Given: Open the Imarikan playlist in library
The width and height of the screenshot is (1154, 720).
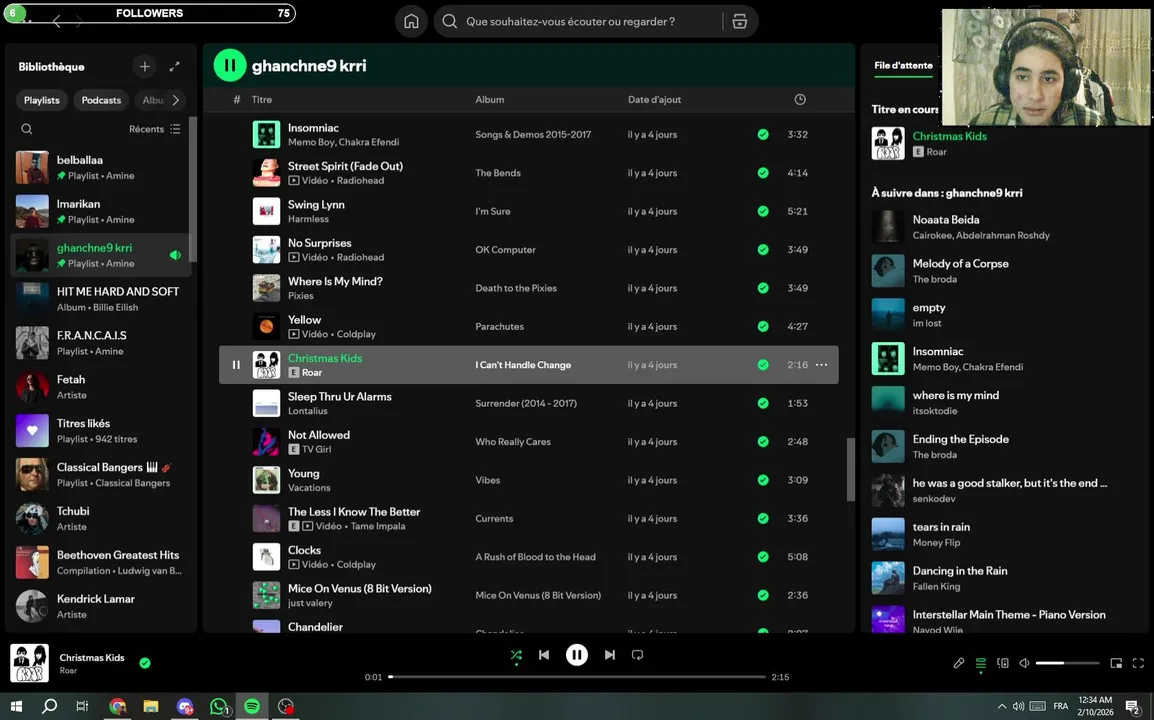Looking at the screenshot, I should point(101,211).
